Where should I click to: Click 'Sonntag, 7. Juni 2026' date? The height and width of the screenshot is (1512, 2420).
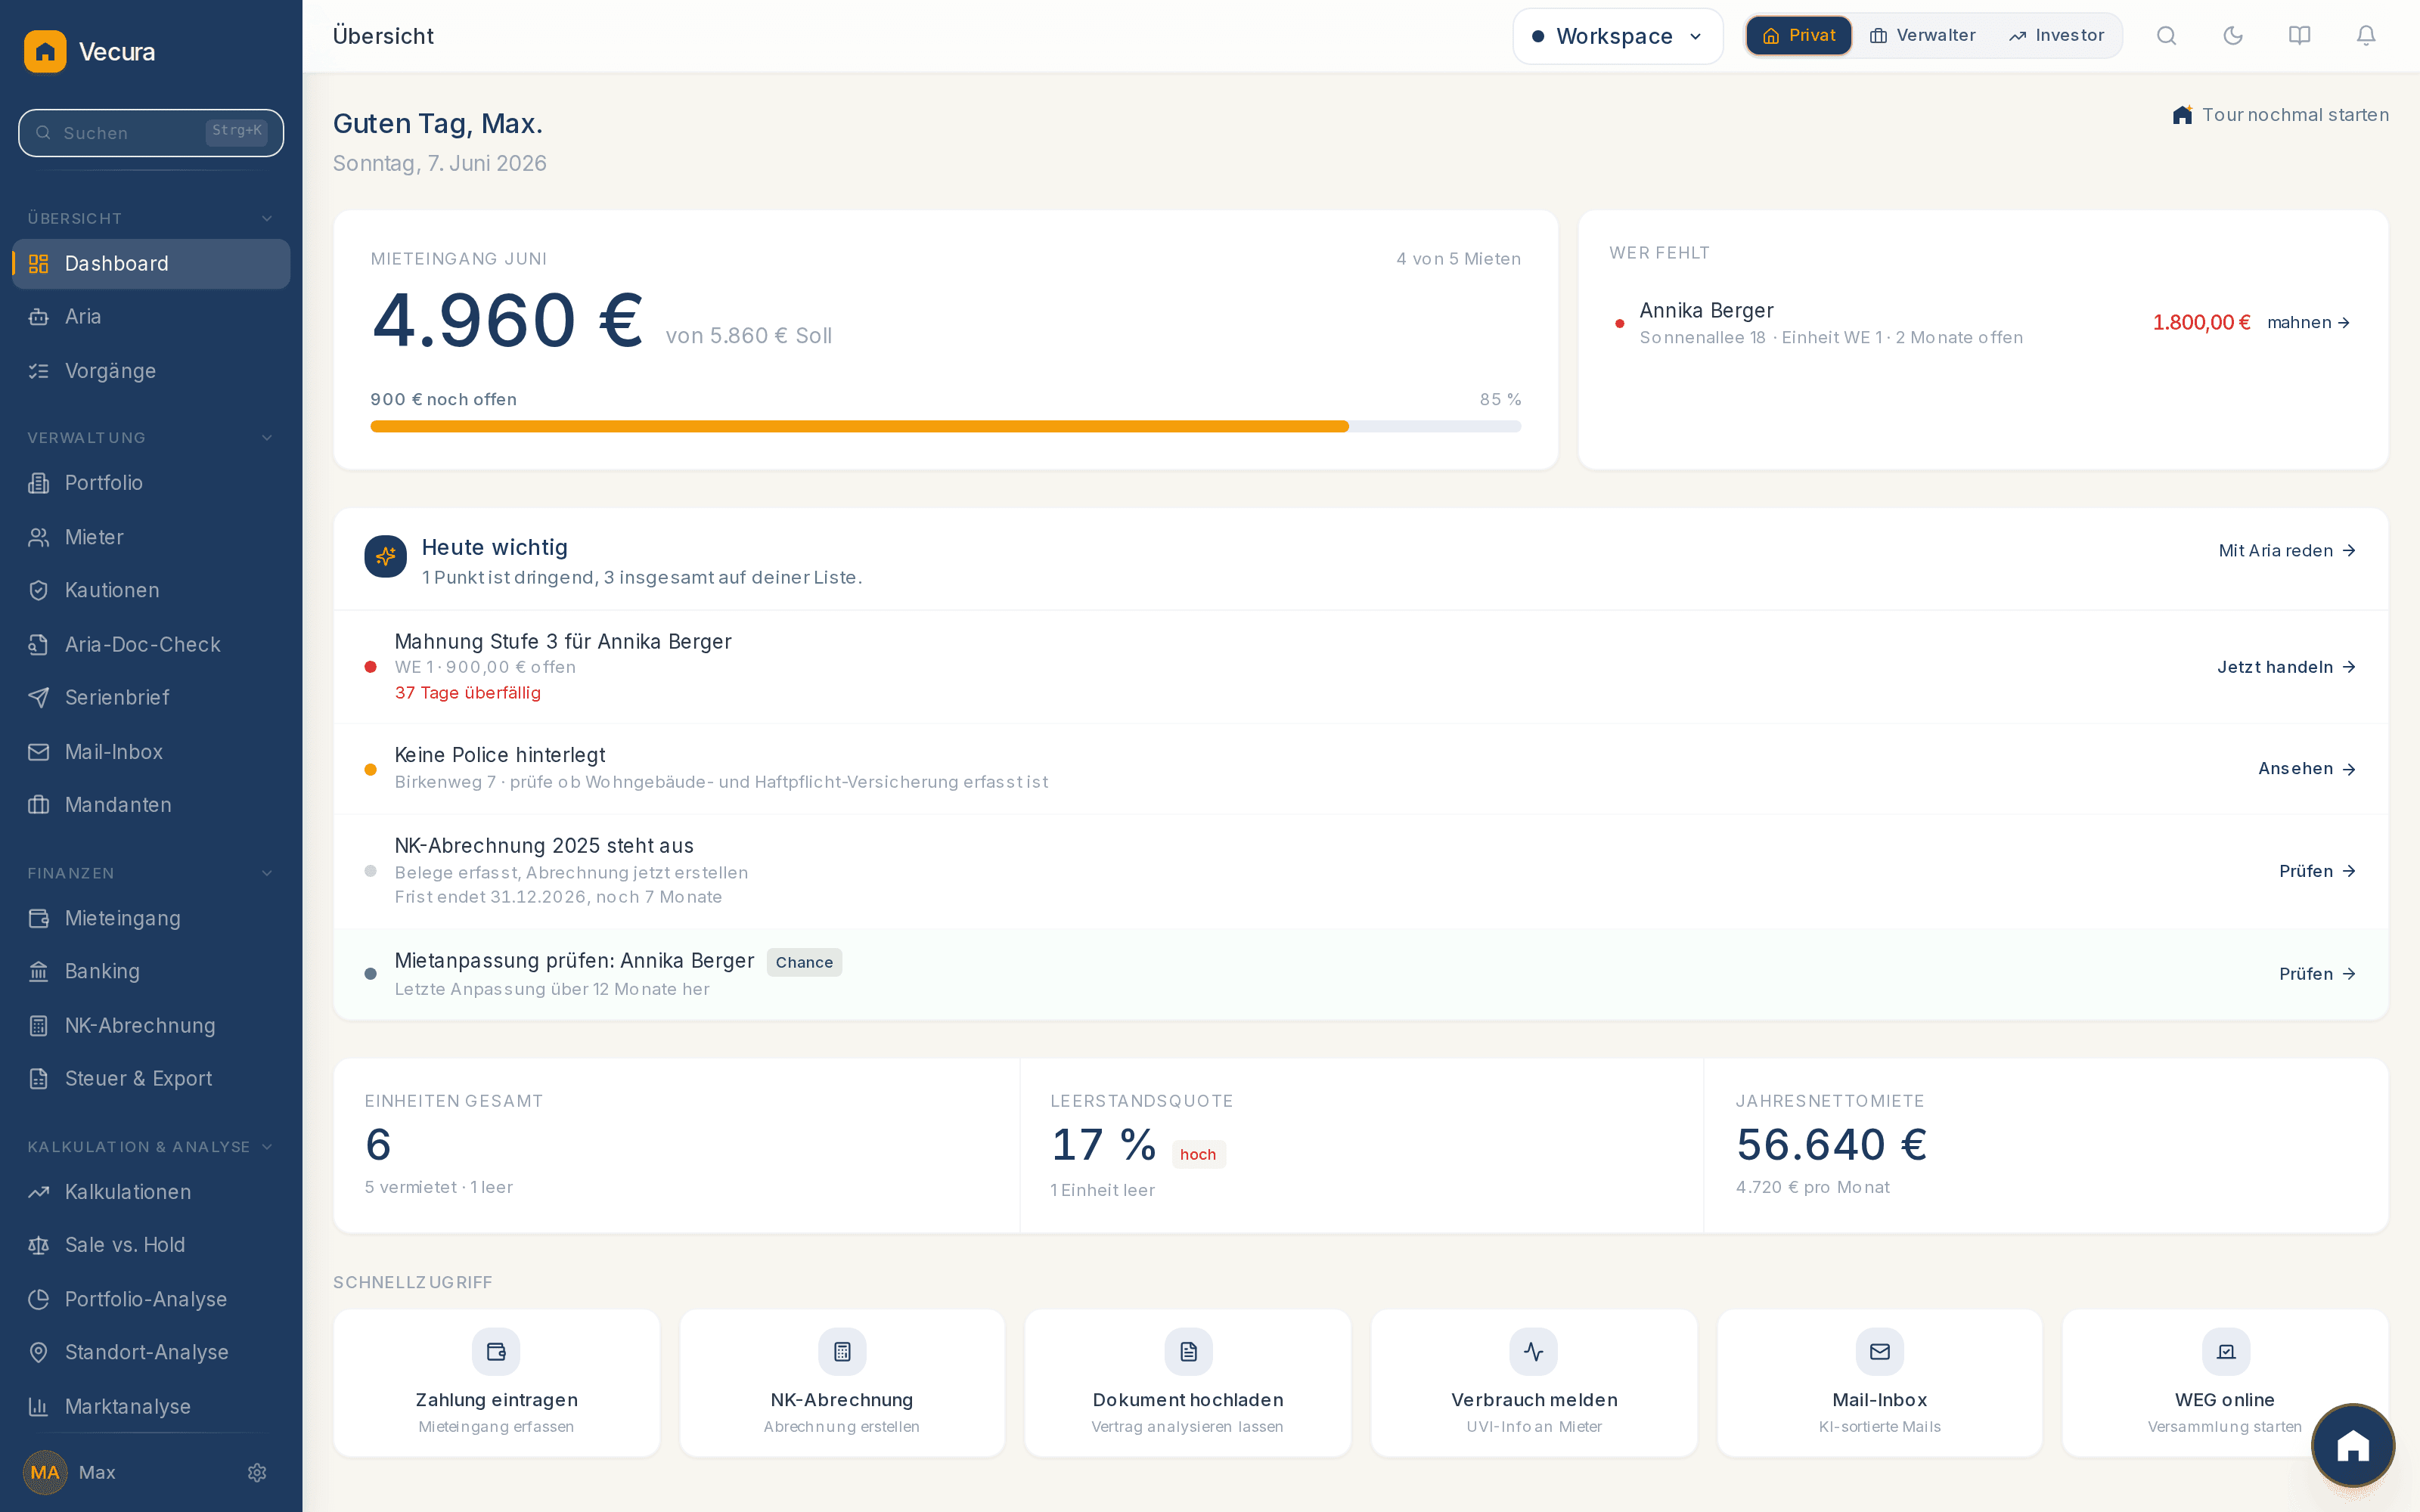pyautogui.click(x=439, y=163)
